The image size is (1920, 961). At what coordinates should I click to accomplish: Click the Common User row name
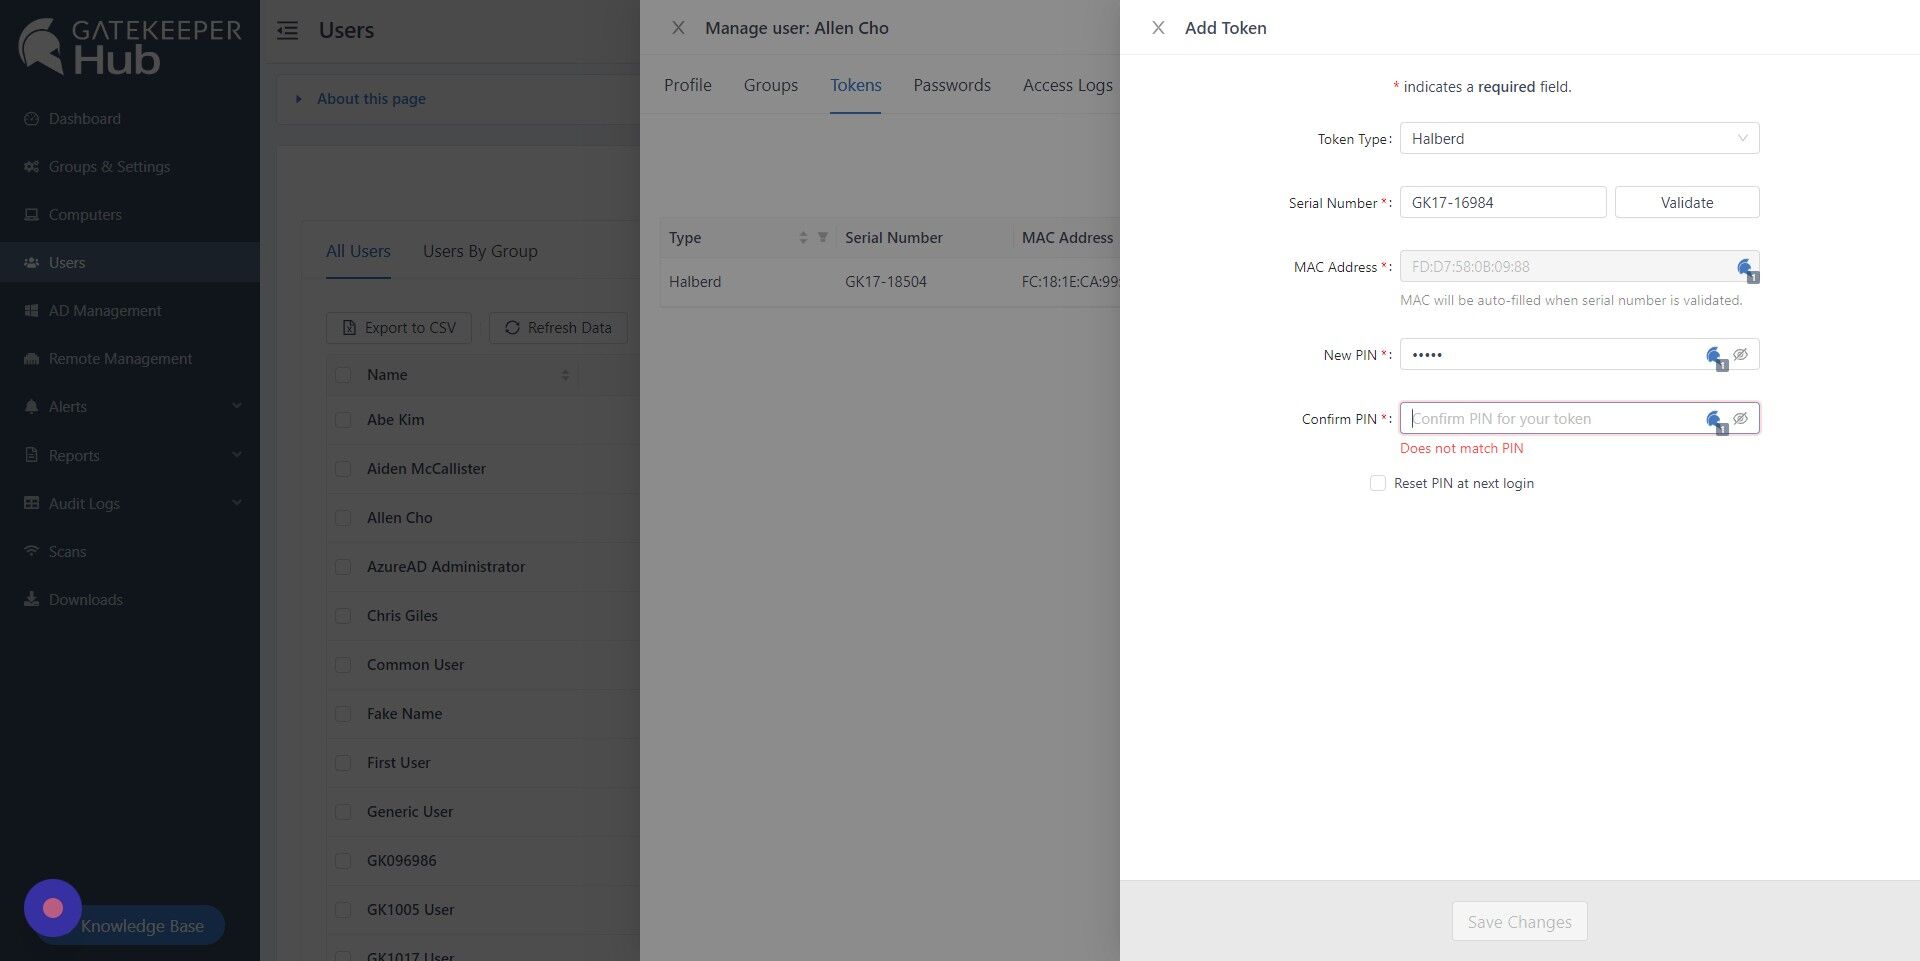(x=415, y=665)
